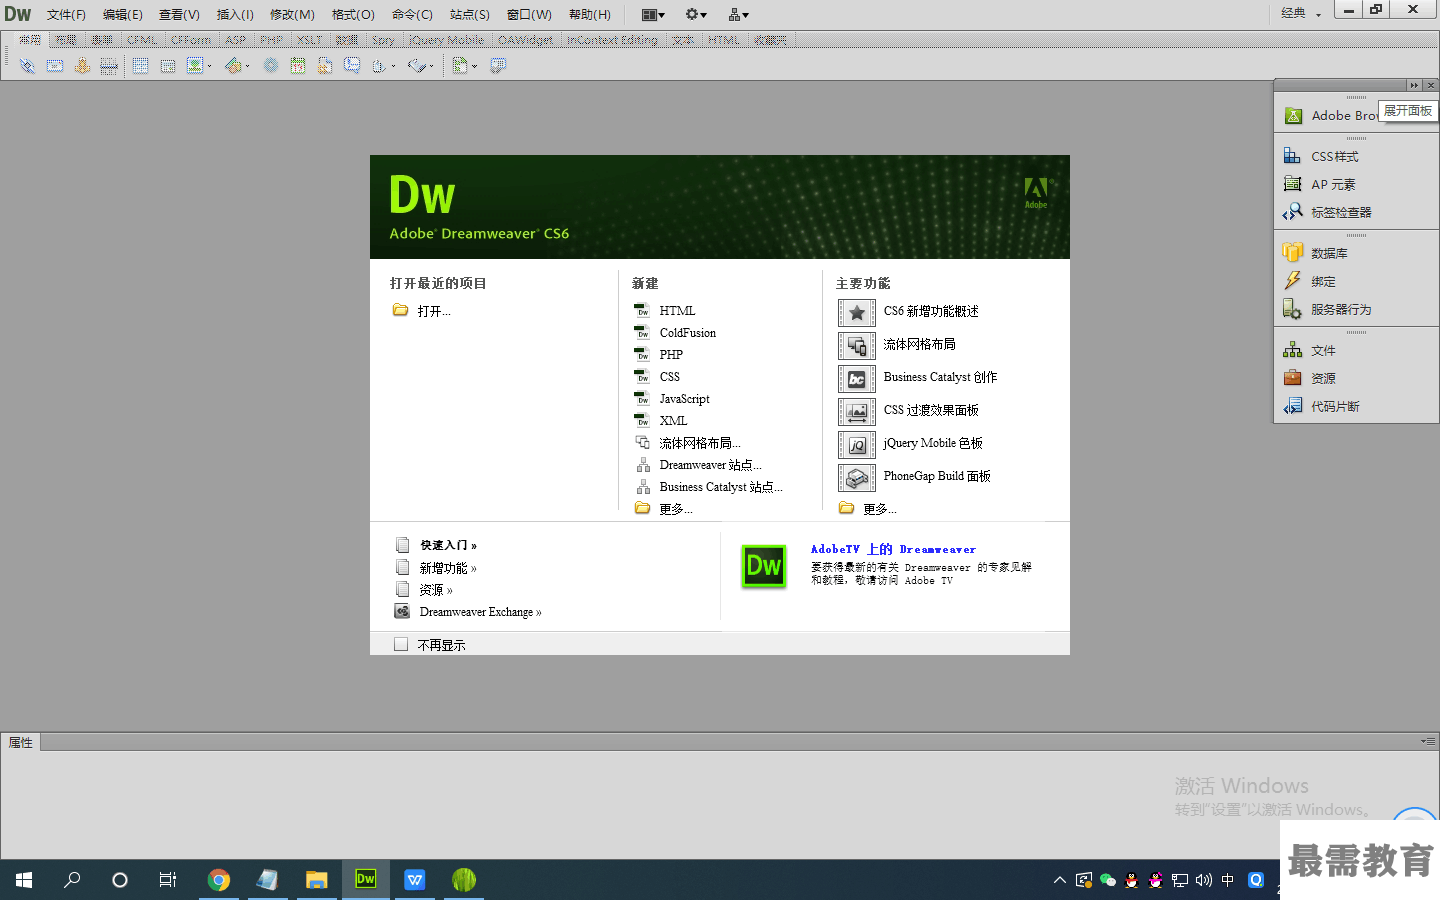Open the 站点(S) menu

[x=469, y=14]
